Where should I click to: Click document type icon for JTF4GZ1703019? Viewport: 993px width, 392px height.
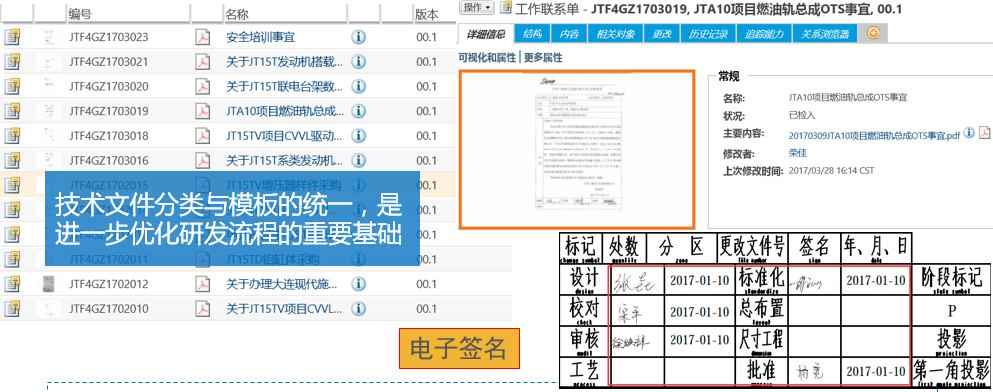[x=13, y=111]
